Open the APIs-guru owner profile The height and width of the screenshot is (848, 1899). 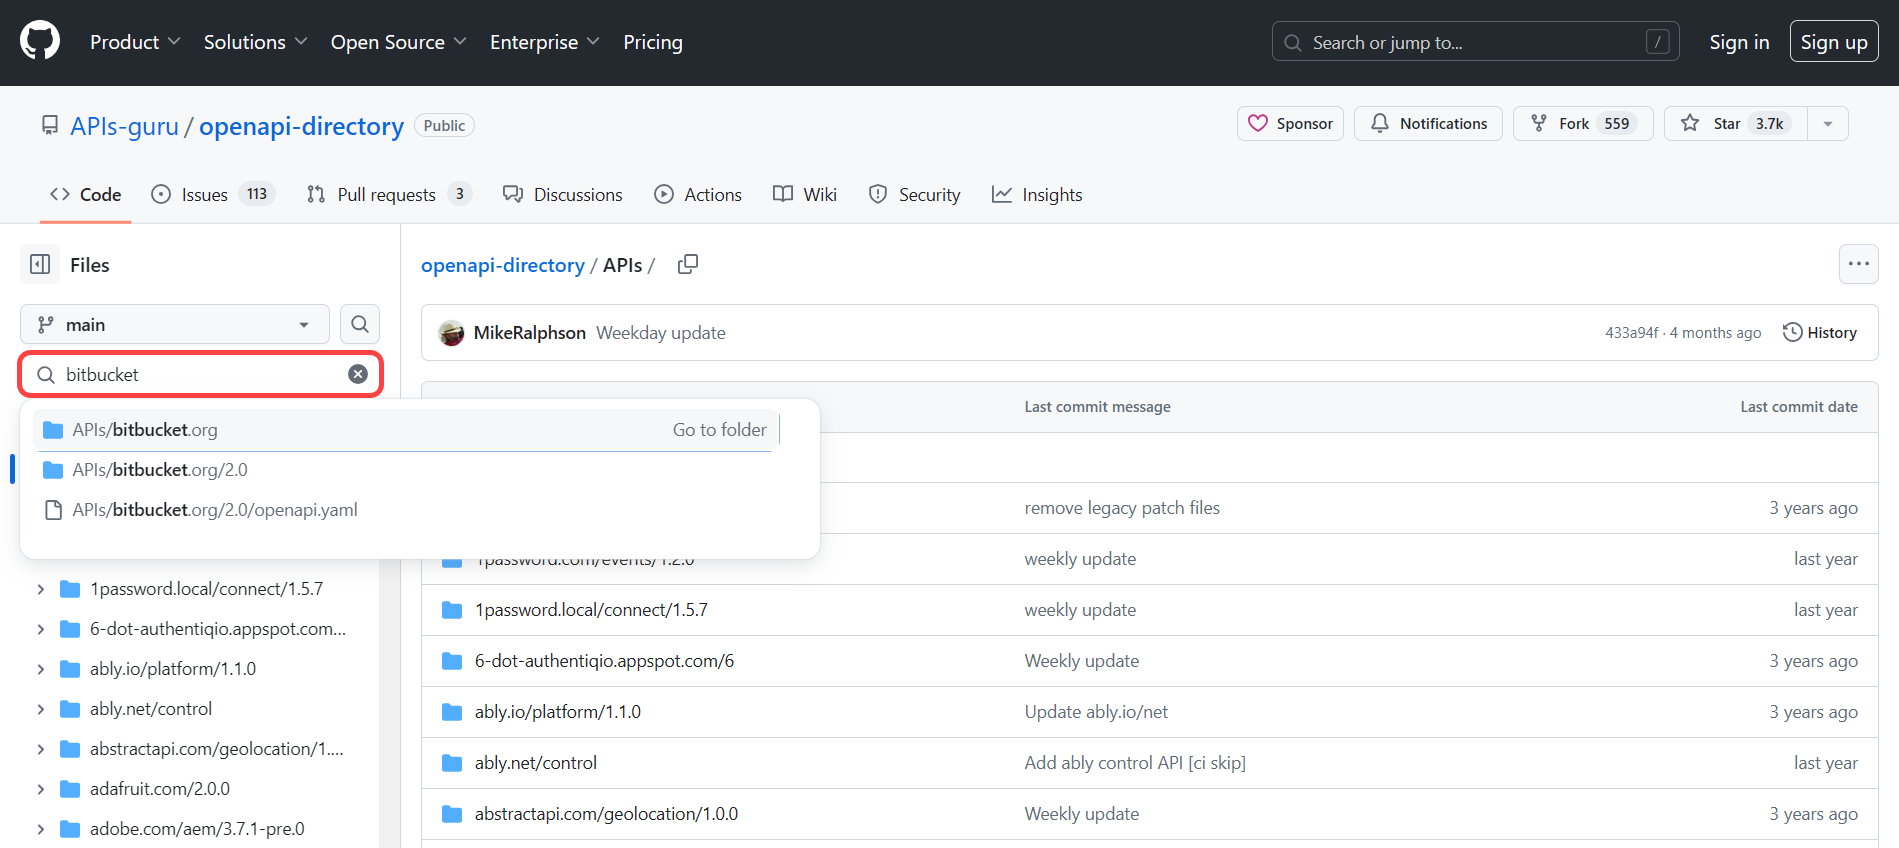coord(124,126)
